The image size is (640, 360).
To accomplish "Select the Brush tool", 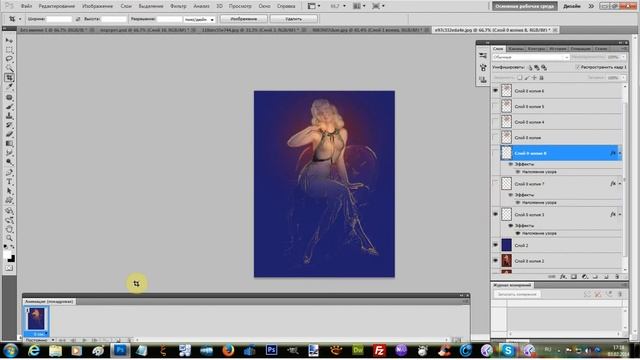I will (x=9, y=107).
